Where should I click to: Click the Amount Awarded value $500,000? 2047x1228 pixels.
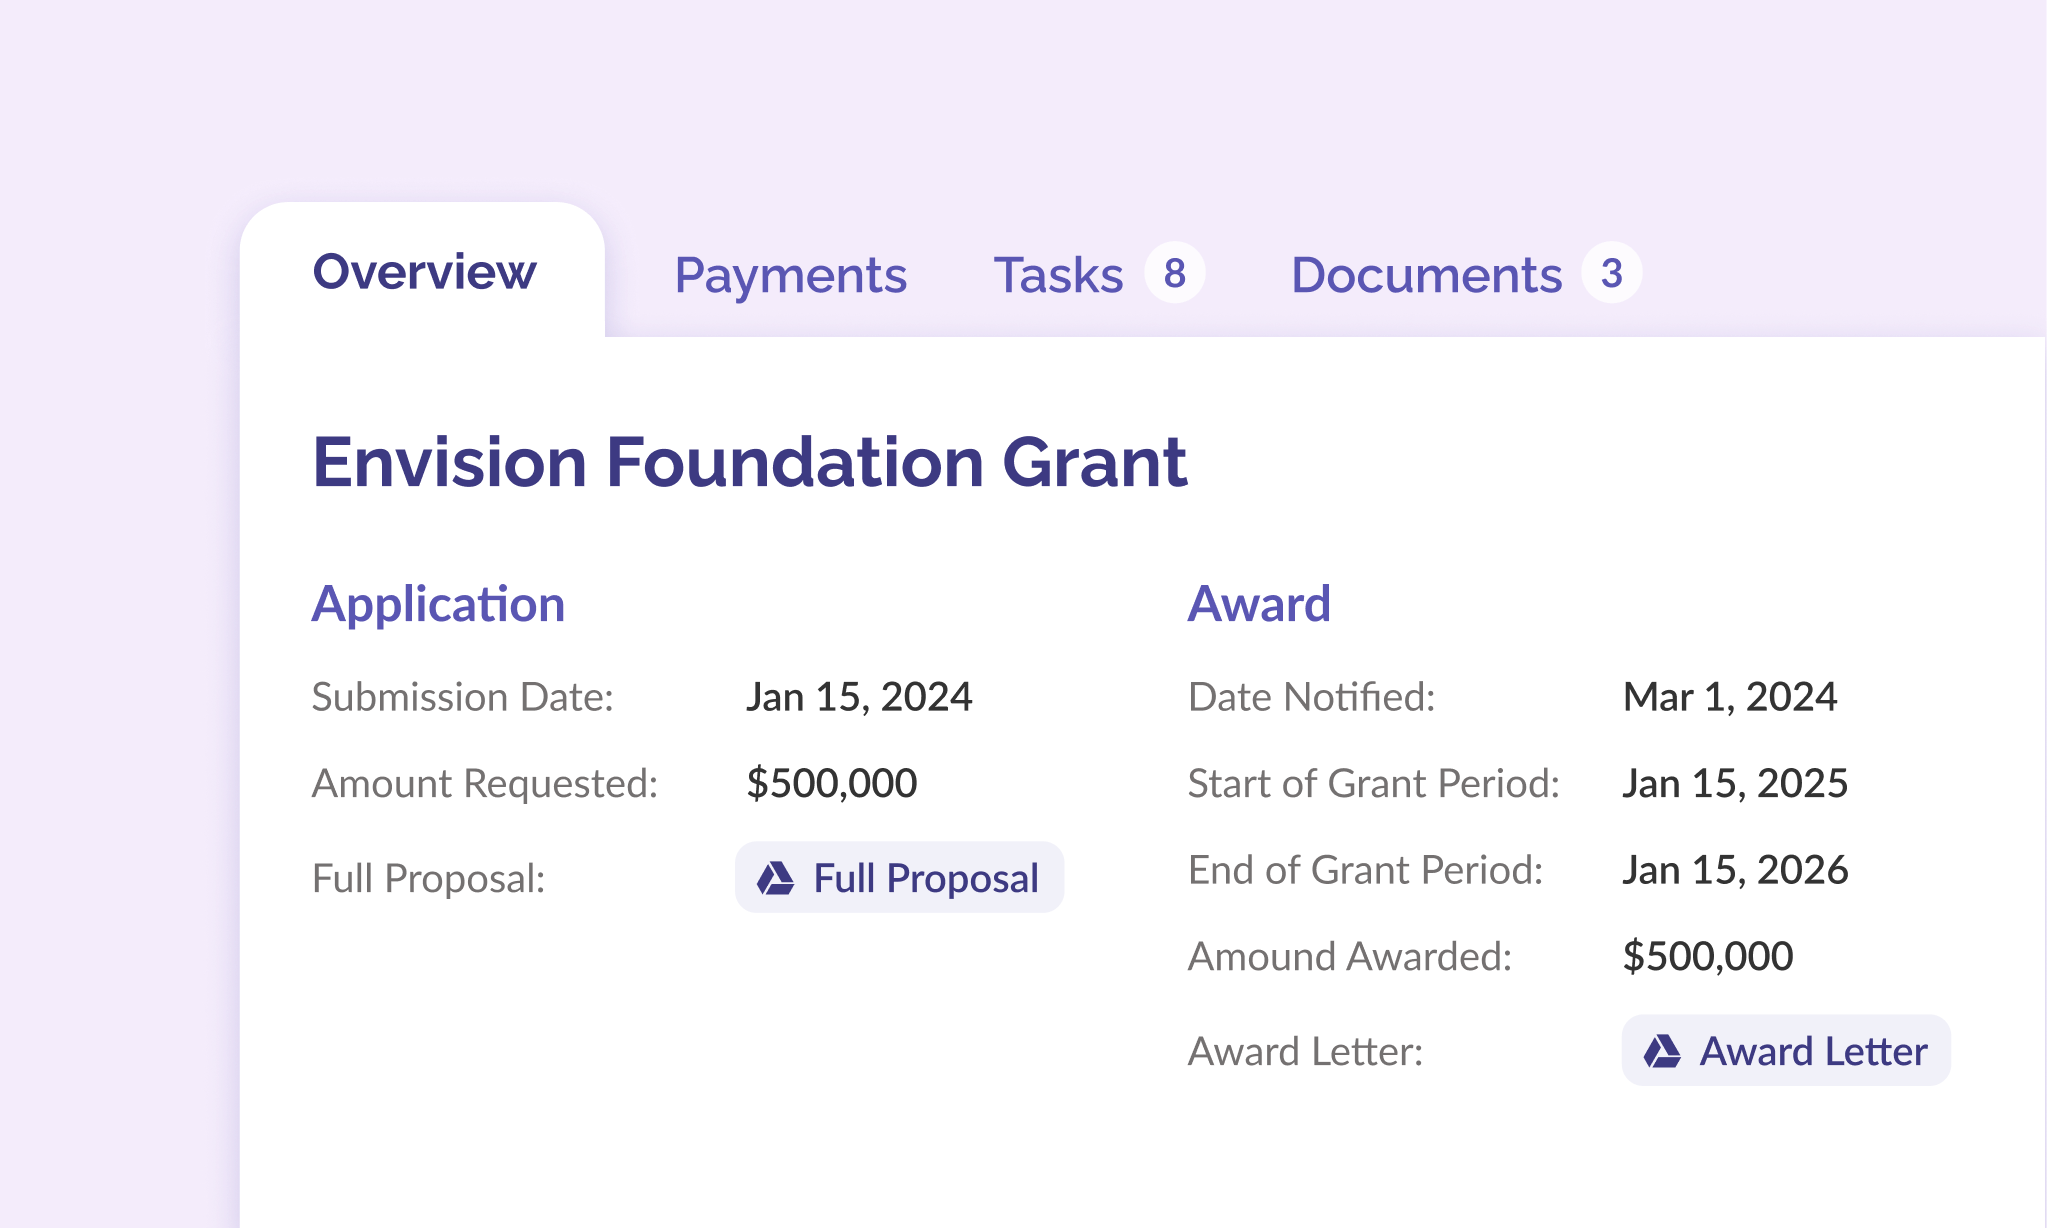tap(1708, 957)
